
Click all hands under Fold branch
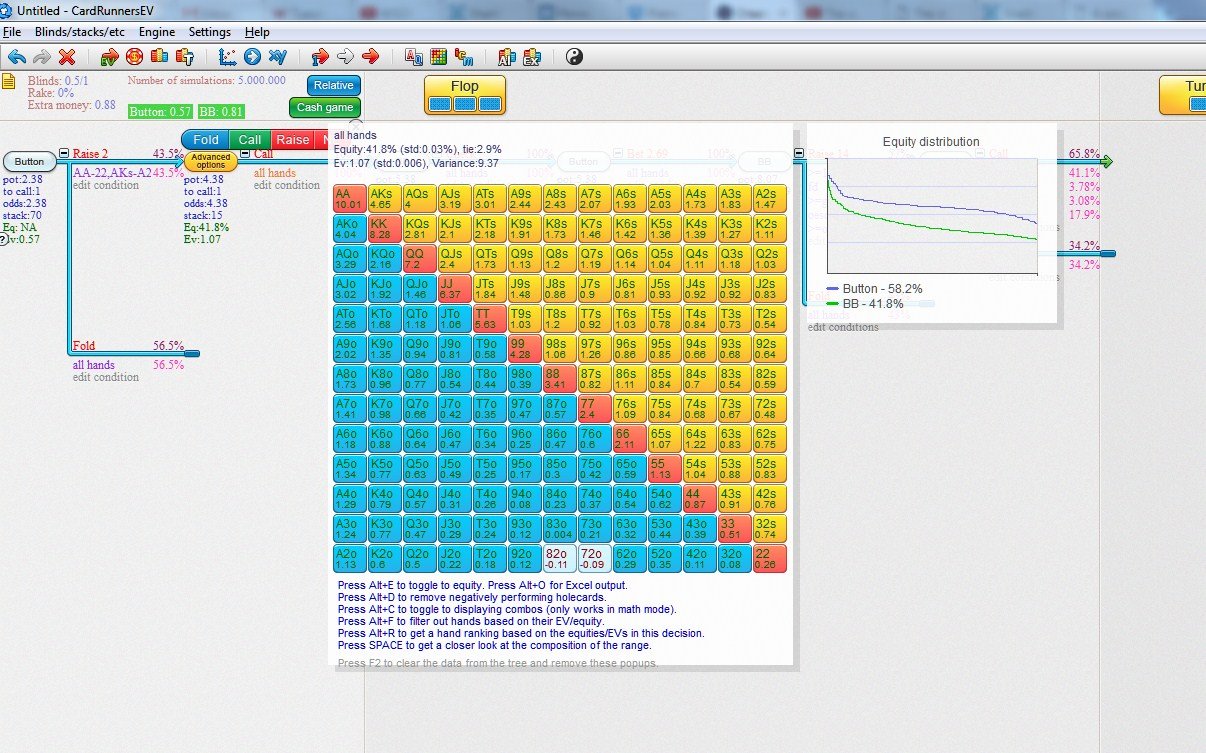click(93, 365)
